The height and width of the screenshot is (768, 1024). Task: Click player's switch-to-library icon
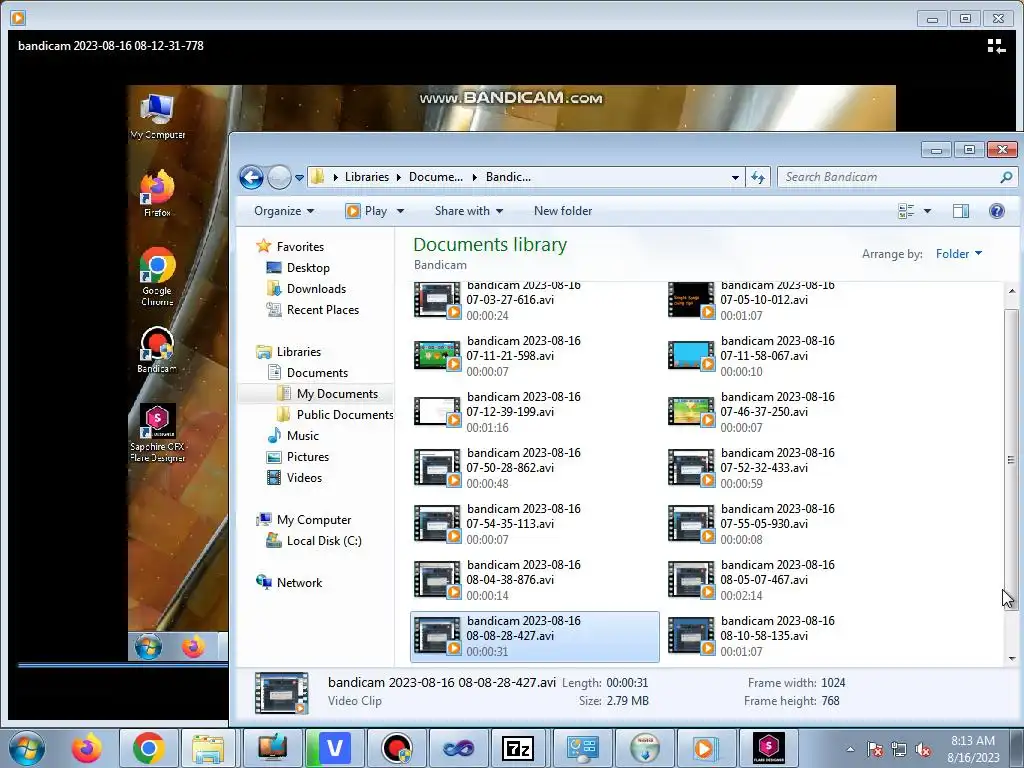pyautogui.click(x=996, y=46)
